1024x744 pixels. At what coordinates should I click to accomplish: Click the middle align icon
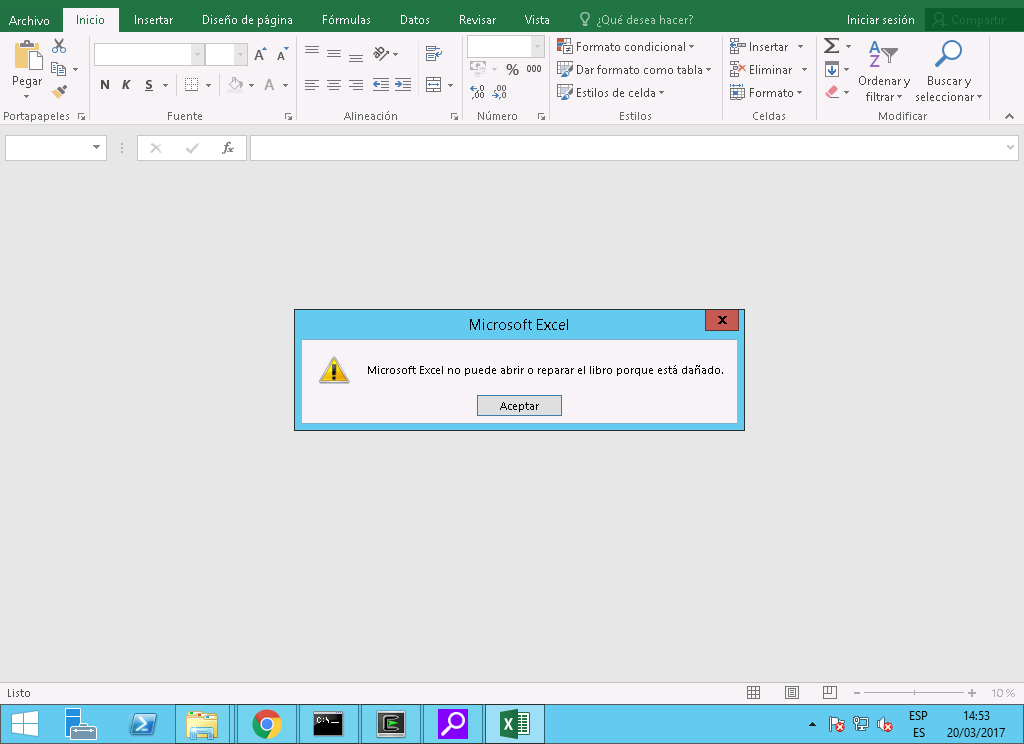point(334,54)
